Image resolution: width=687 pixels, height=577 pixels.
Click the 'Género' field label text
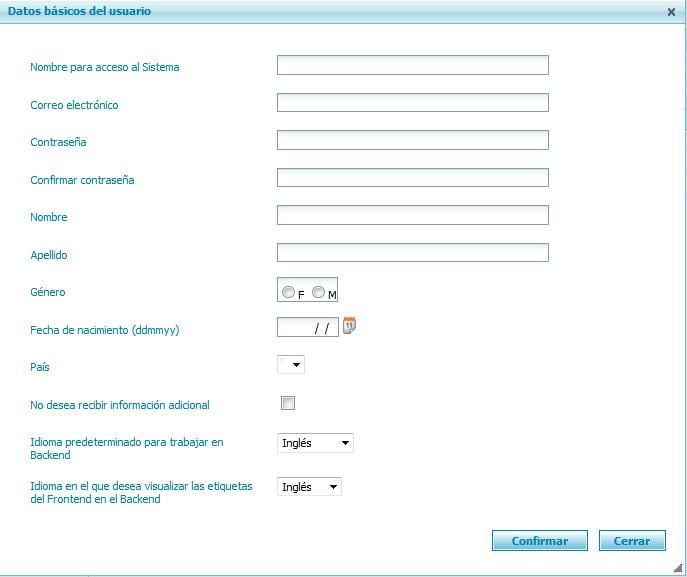[48, 292]
